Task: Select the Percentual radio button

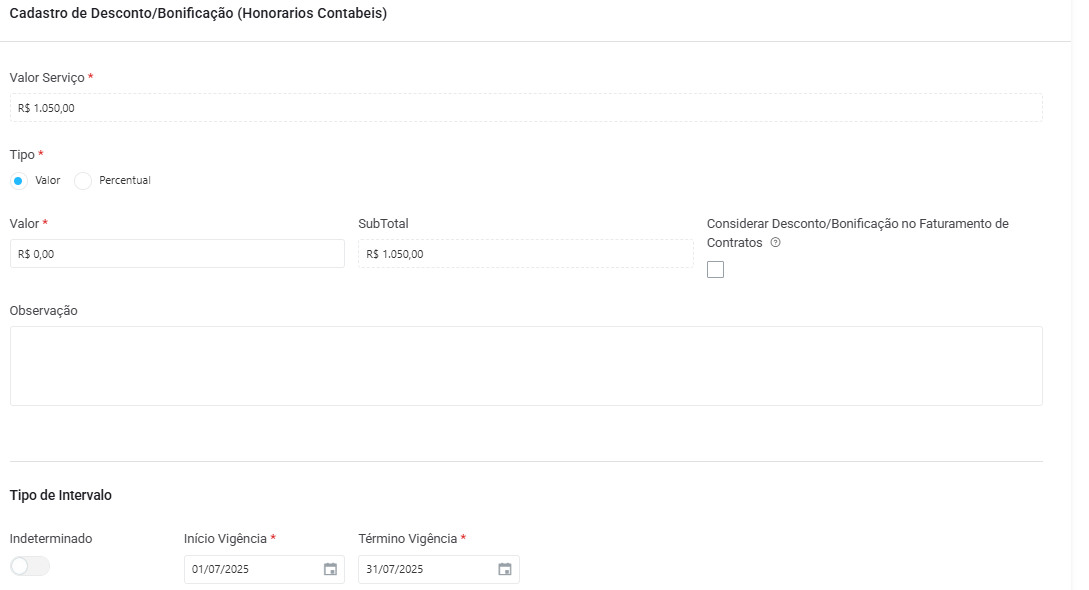Action: (83, 181)
